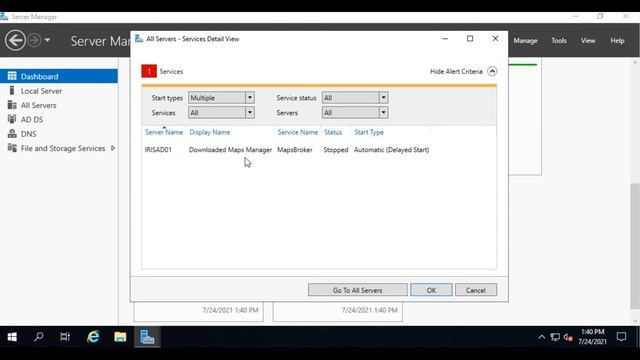The image size is (640, 360).
Task: Sort by the Status column header
Action: (333, 132)
